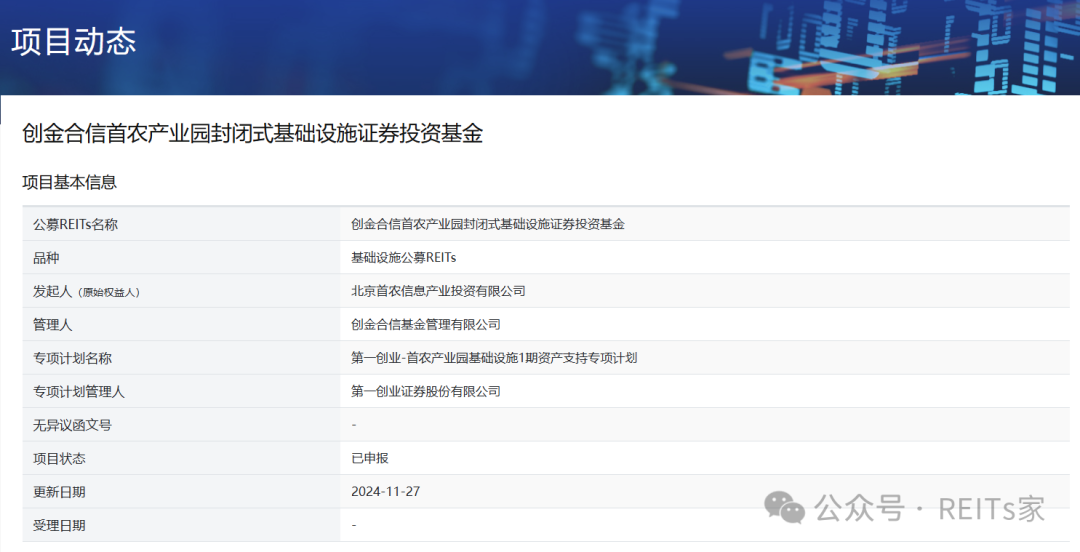Click the 项目动态 banner heading
1080x552 pixels.
pyautogui.click(x=74, y=41)
